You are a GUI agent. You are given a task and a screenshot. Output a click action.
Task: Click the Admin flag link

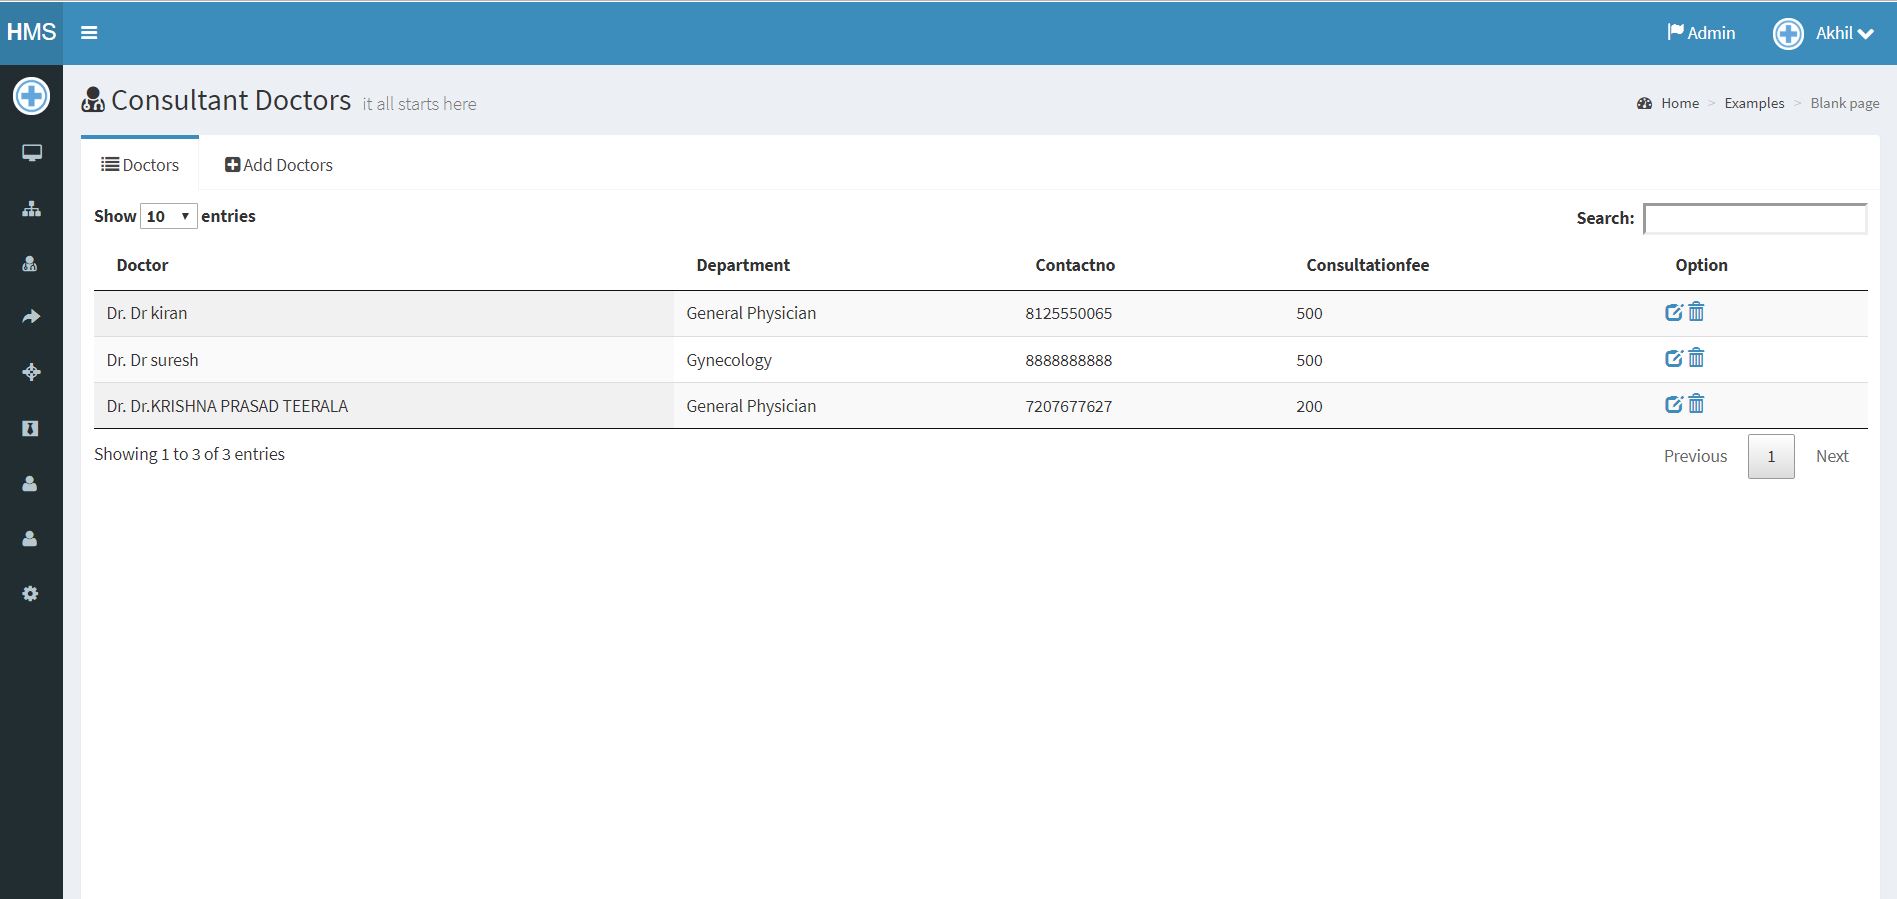(x=1701, y=33)
